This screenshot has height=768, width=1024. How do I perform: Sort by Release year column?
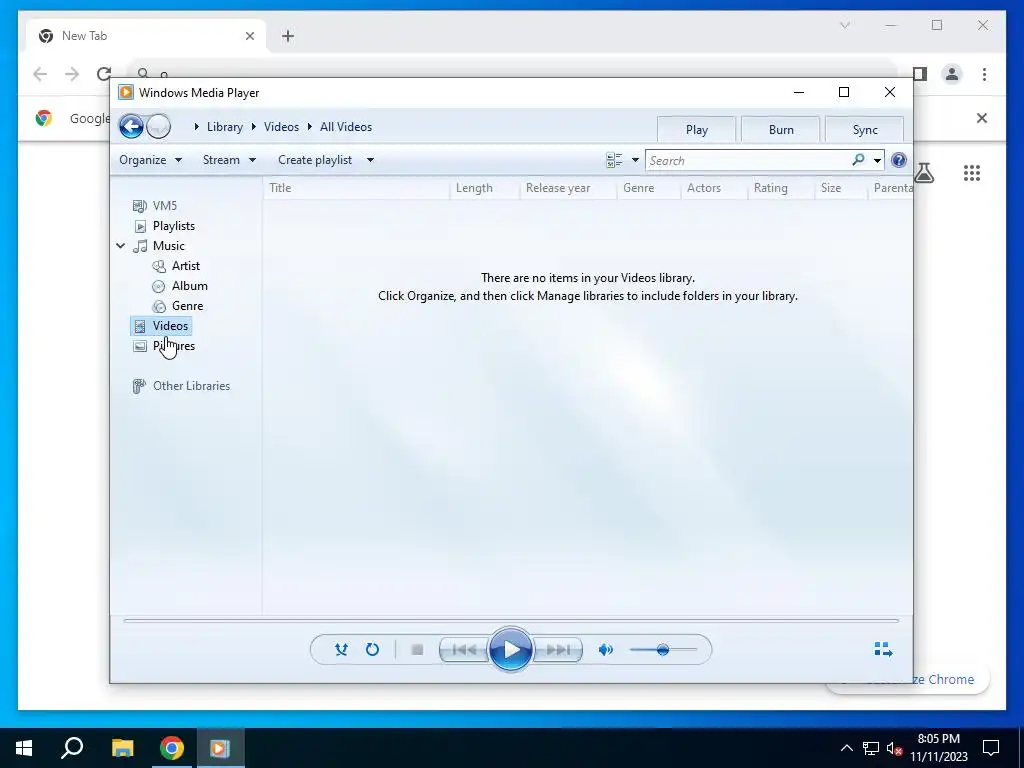pyautogui.click(x=568, y=188)
